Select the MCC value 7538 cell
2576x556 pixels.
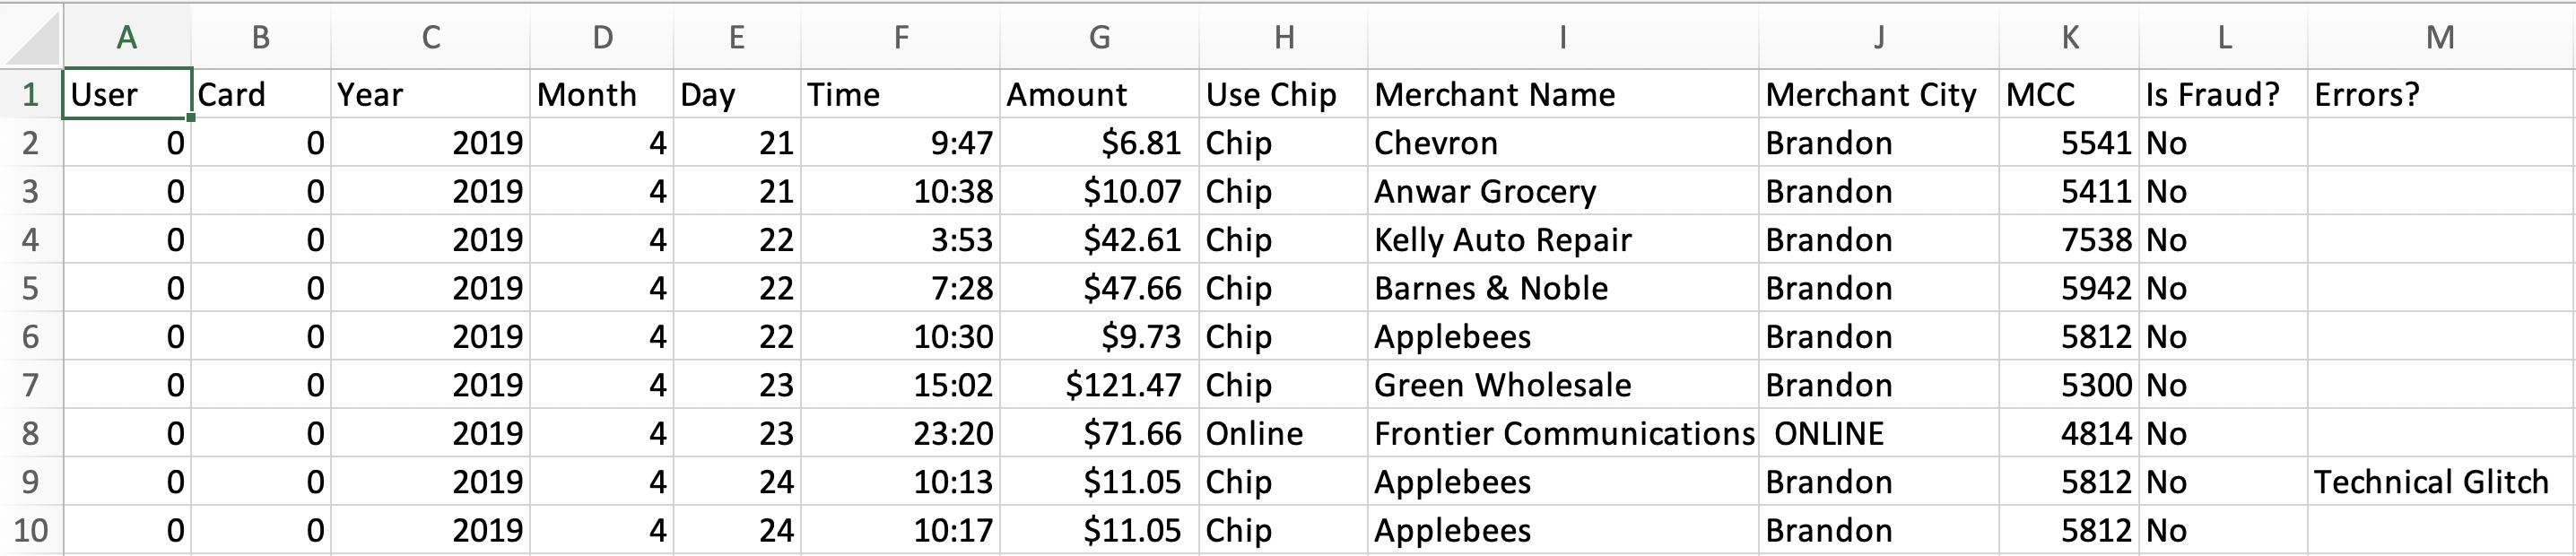pos(2069,240)
